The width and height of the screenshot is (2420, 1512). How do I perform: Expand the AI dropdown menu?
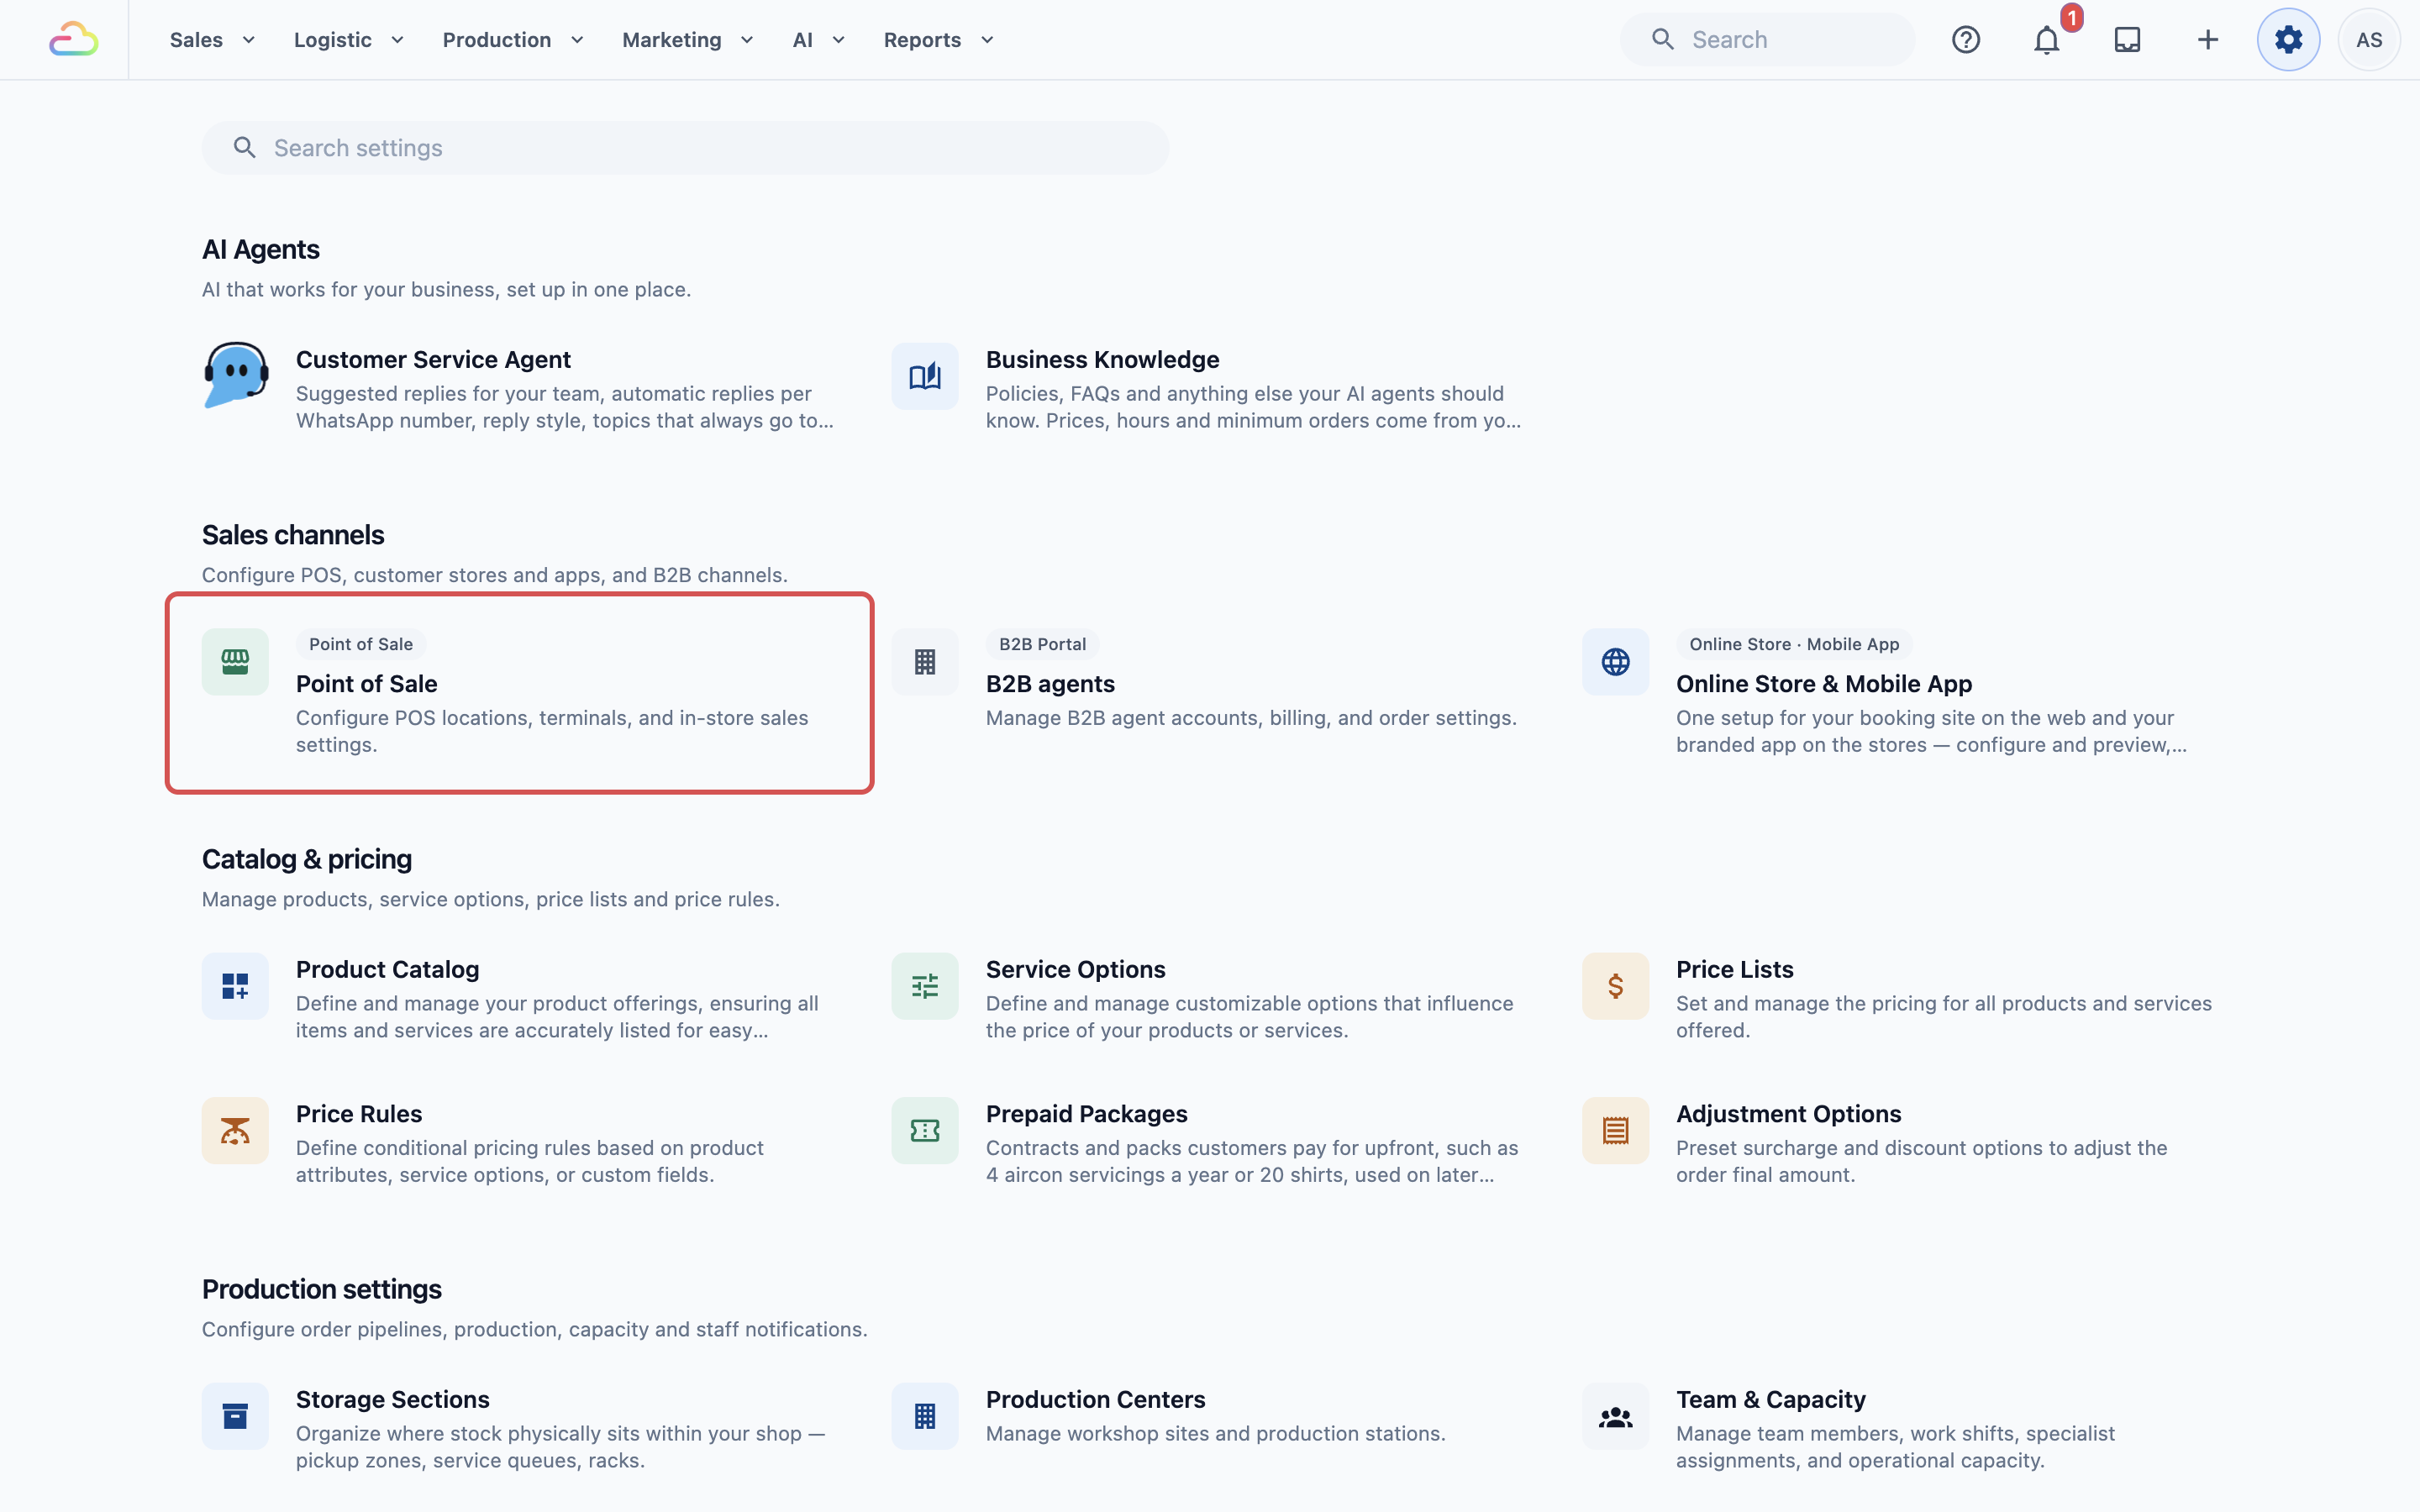pos(819,40)
